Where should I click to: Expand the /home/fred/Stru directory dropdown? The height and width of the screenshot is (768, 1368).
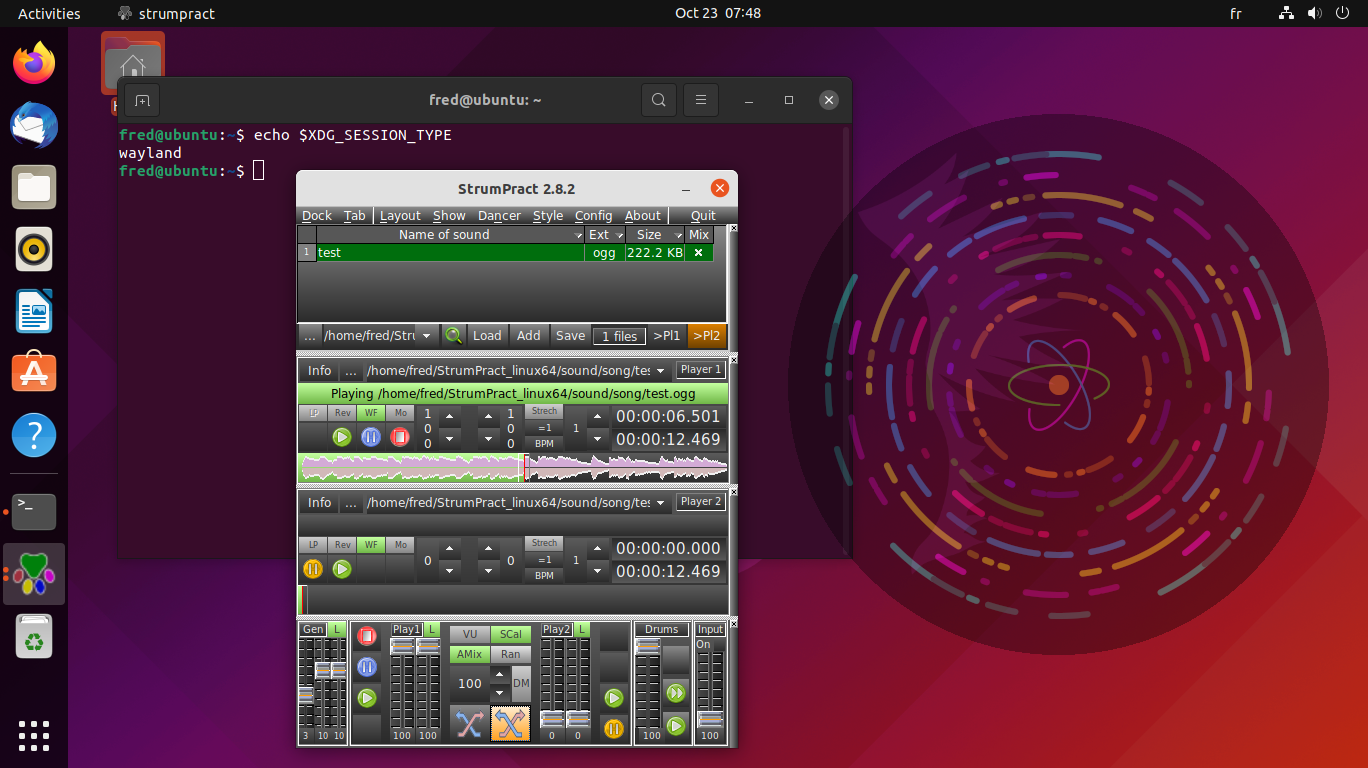pyautogui.click(x=426, y=336)
